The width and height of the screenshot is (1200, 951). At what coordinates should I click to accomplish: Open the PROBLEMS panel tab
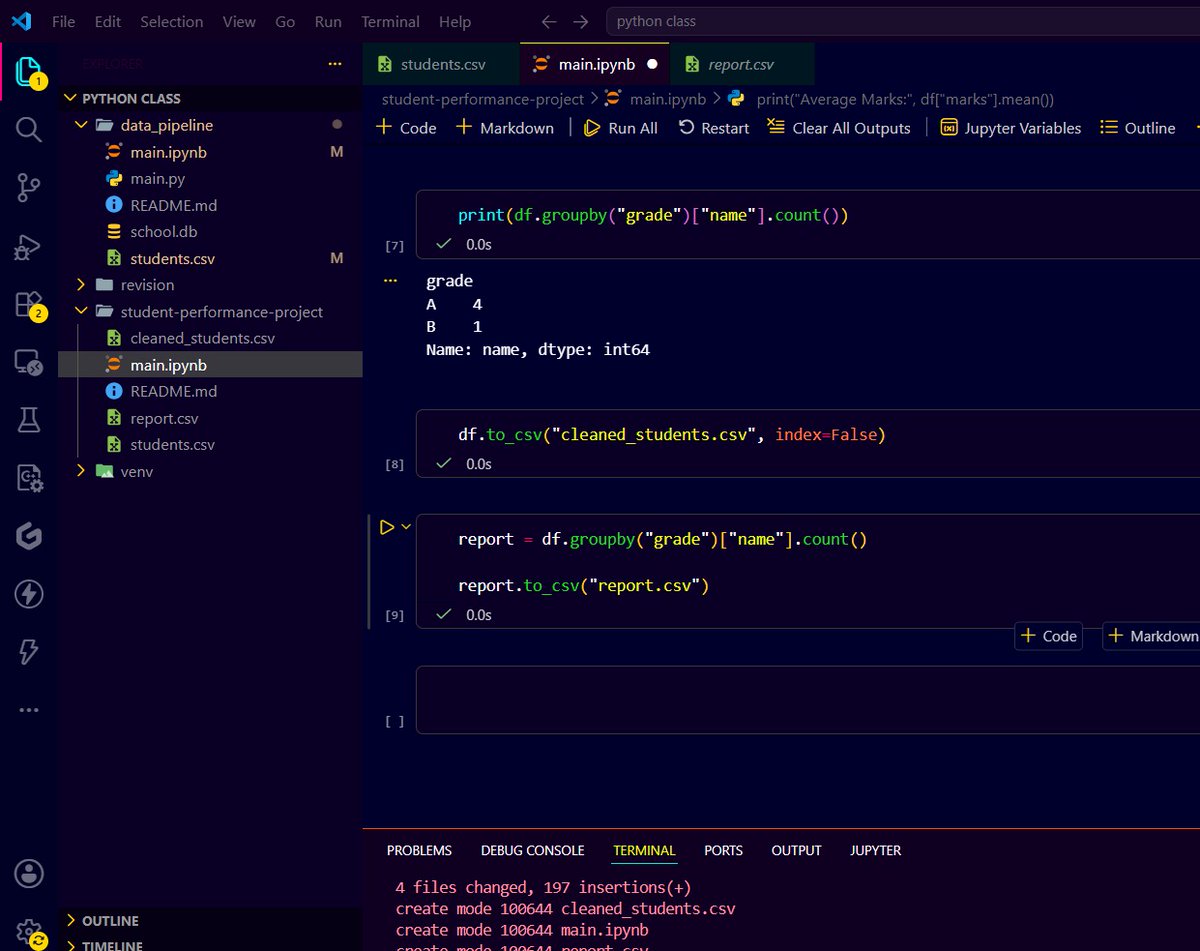point(419,850)
